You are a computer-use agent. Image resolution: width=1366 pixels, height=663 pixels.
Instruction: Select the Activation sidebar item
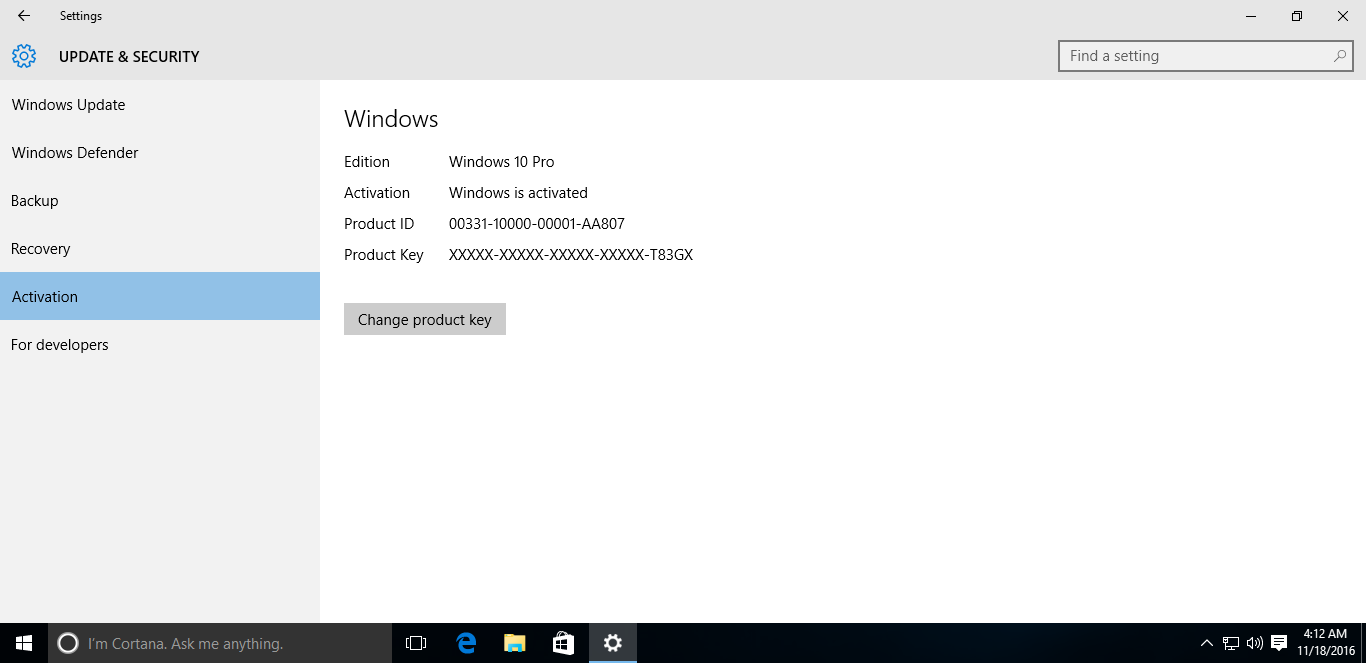coord(160,296)
